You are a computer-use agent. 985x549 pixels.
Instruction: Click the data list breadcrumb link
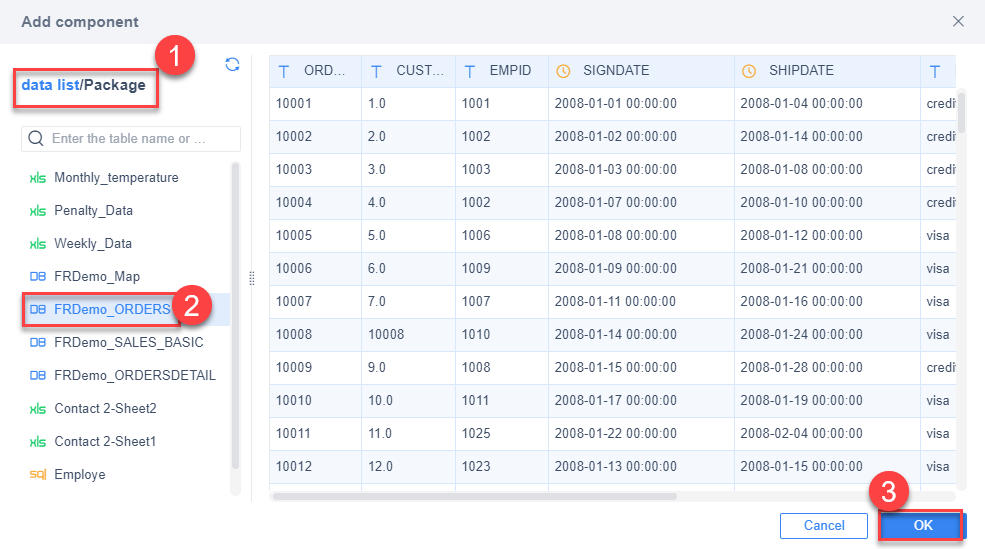[x=50, y=85]
